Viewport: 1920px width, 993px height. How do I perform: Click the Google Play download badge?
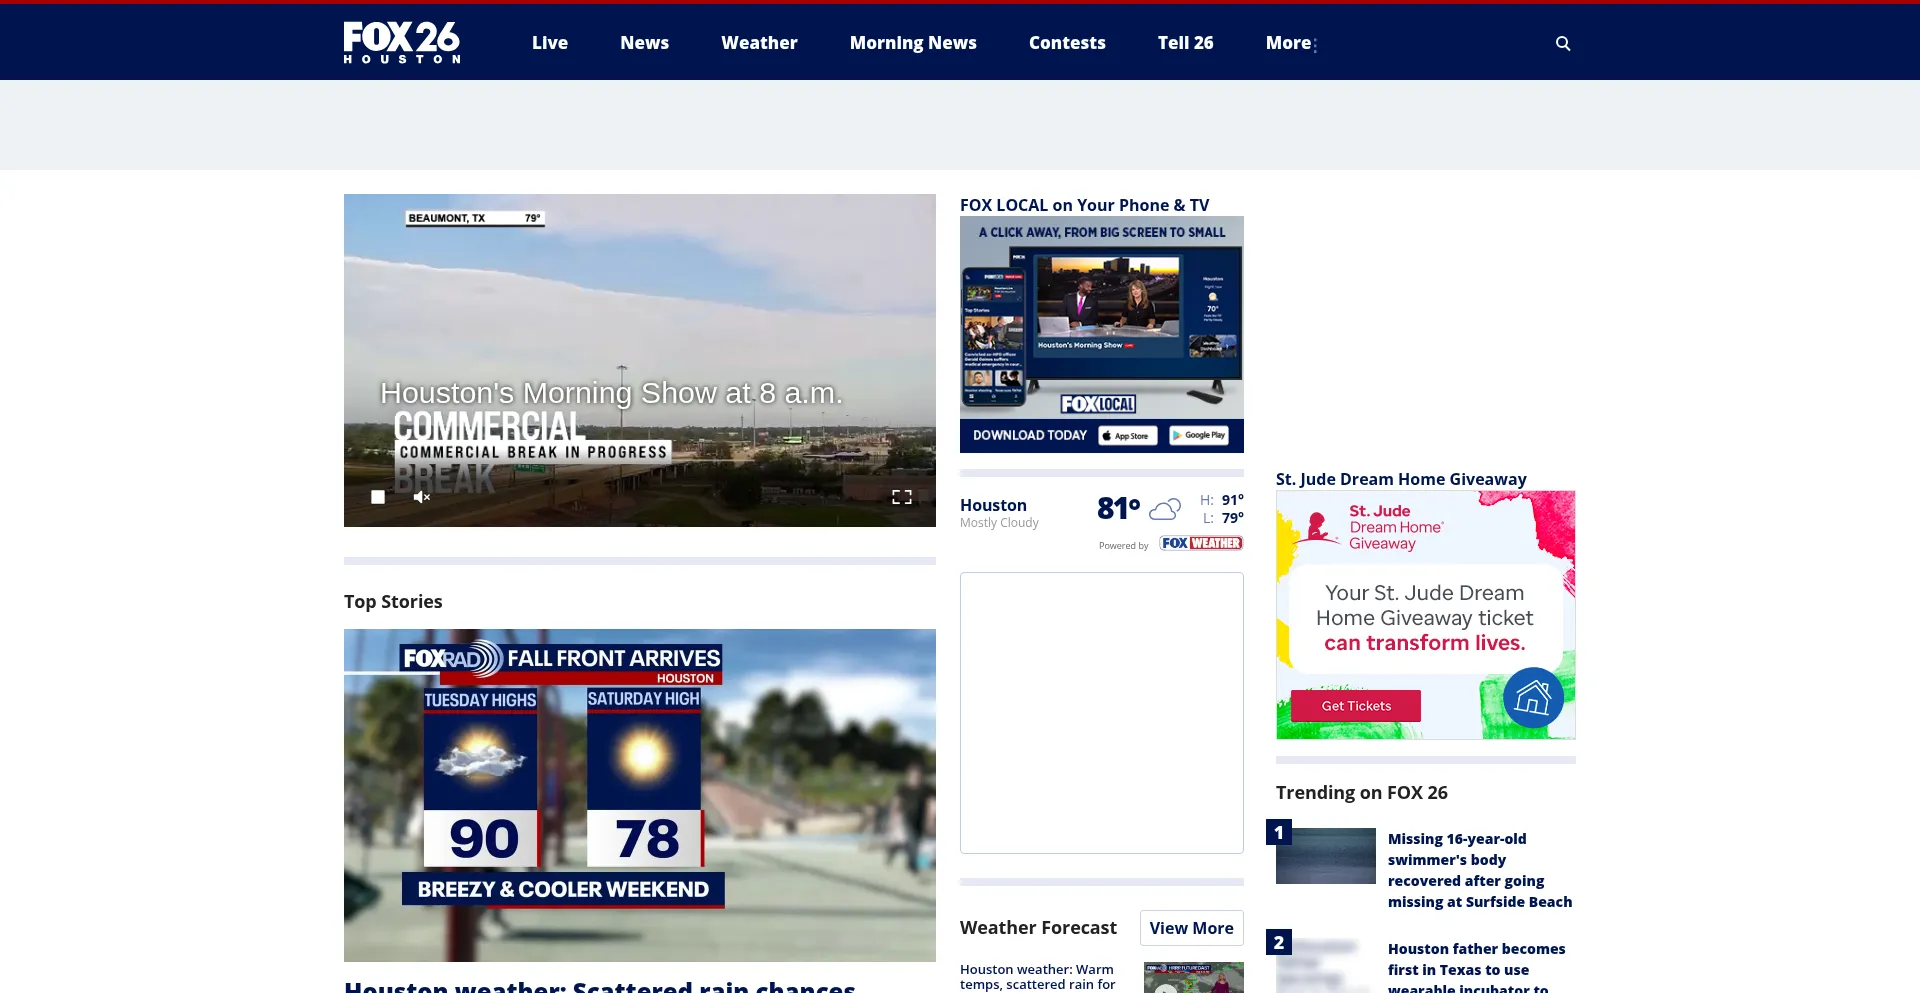(1199, 436)
